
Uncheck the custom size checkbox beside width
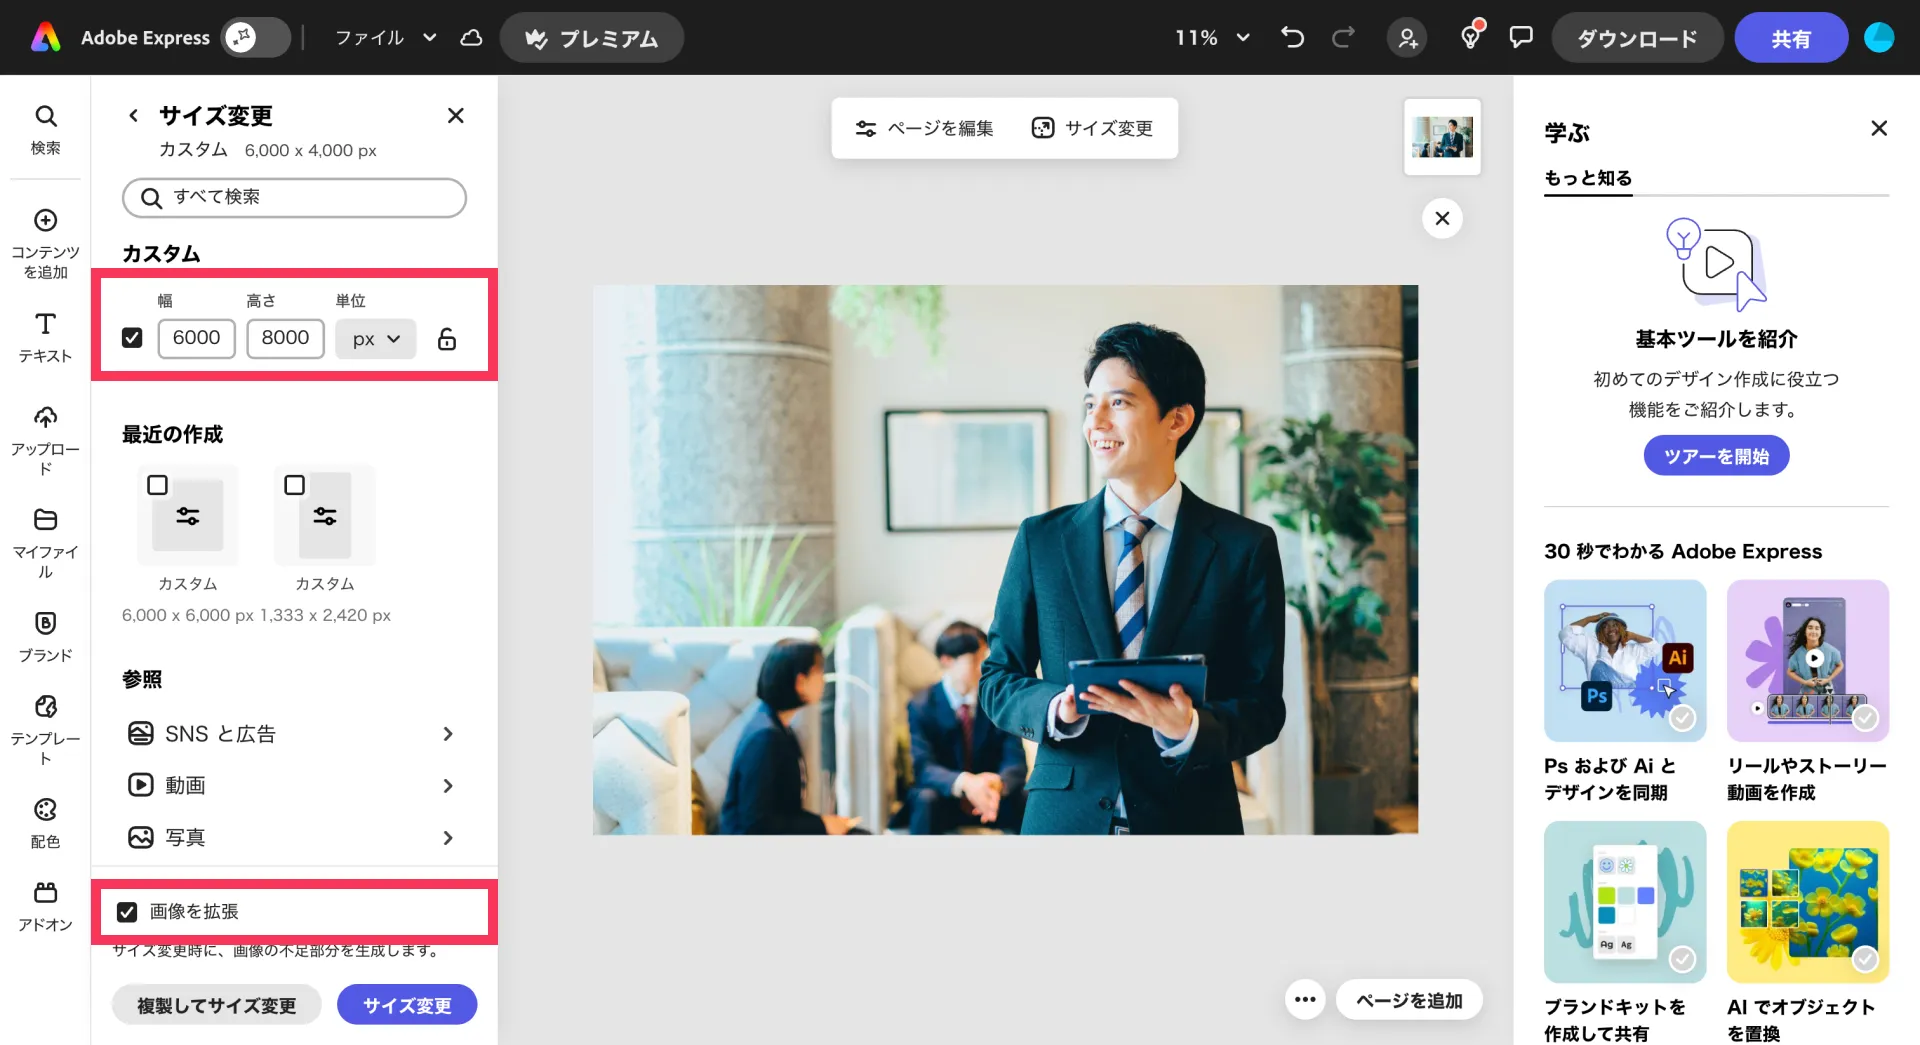pyautogui.click(x=132, y=338)
